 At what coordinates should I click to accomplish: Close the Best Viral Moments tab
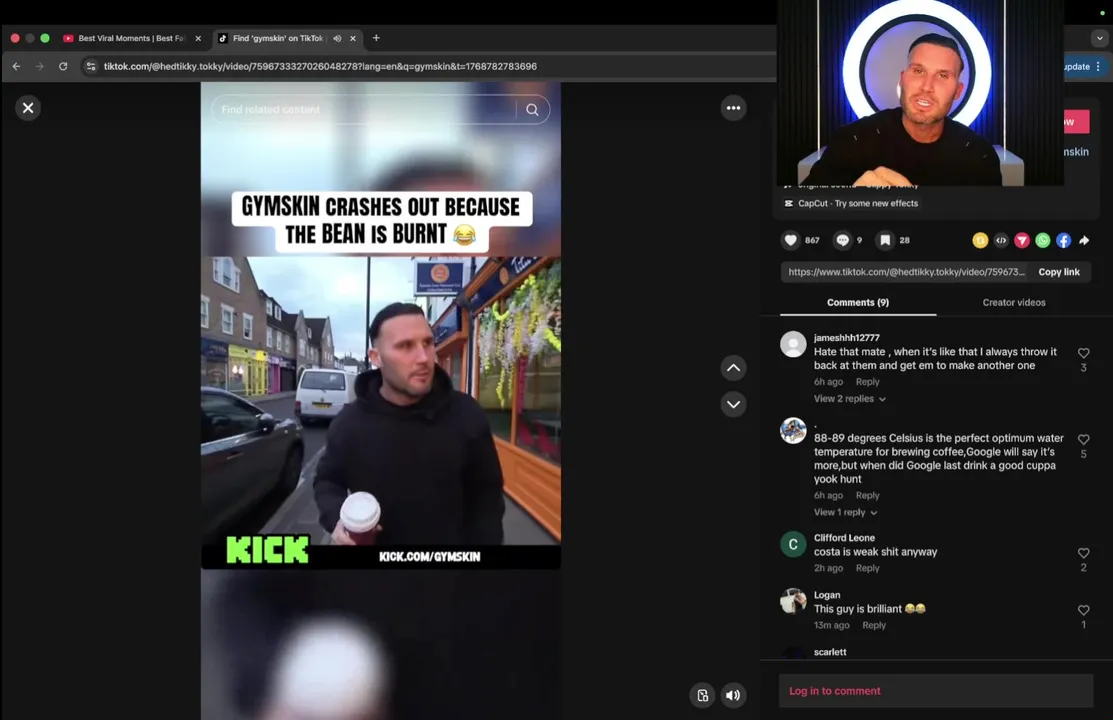[198, 38]
